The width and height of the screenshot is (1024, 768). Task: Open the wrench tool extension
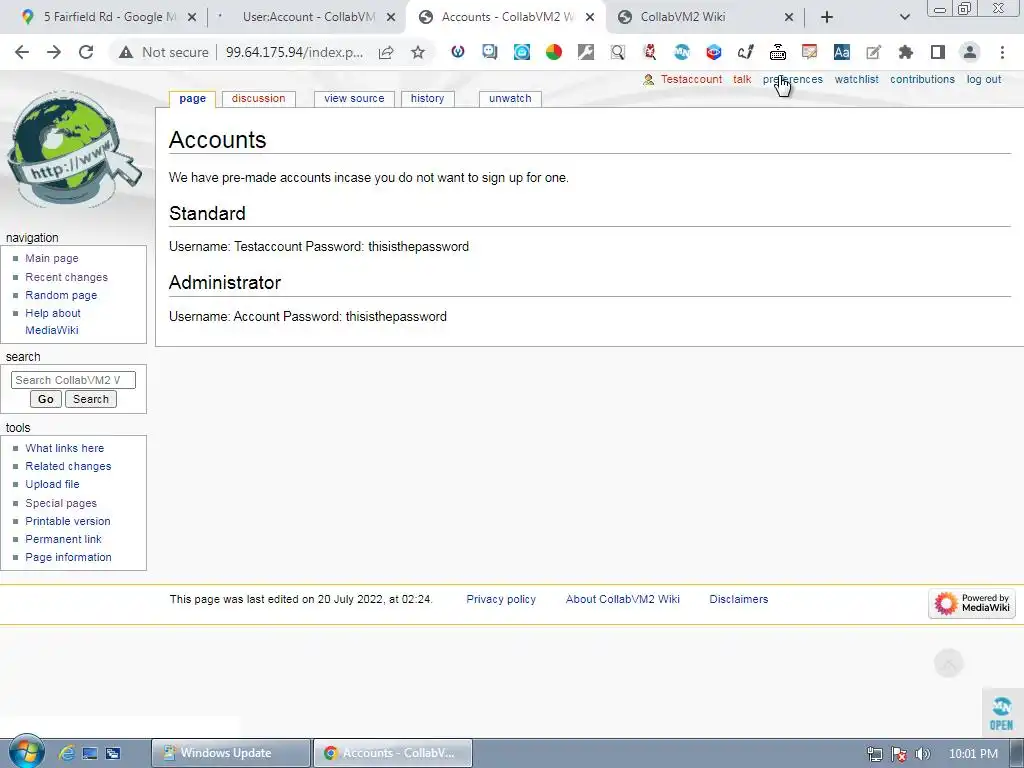click(586, 52)
